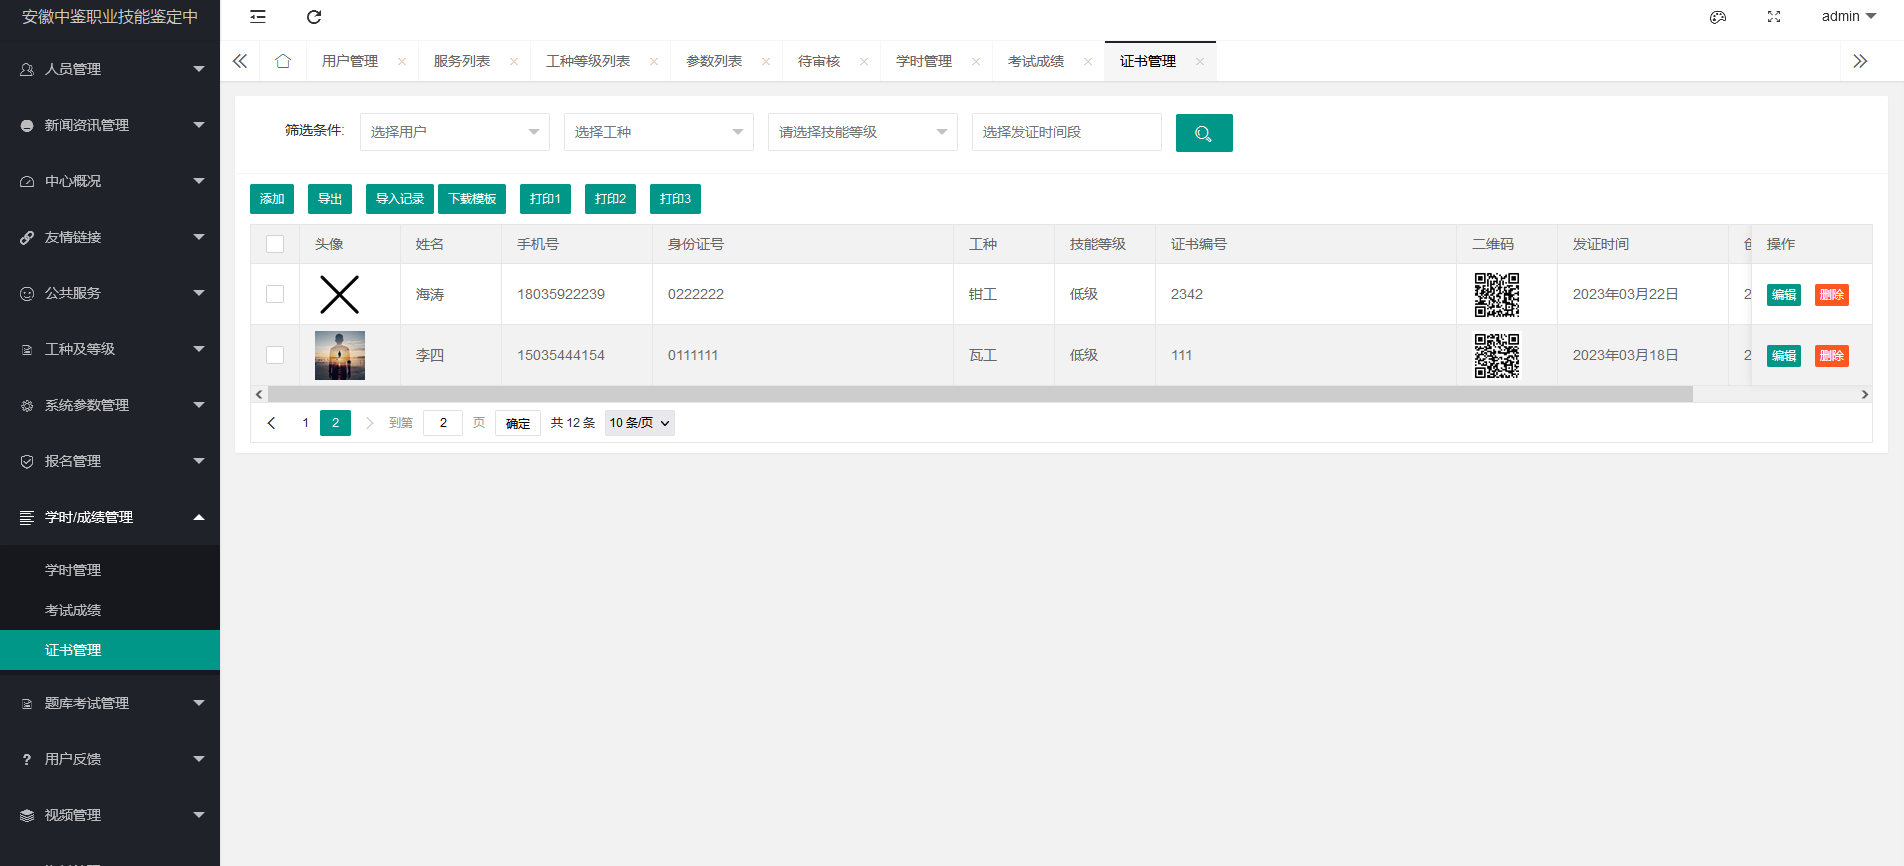The height and width of the screenshot is (866, 1904).
Task: Collapse 学时/成绩管理 sidebar menu
Action: [x=110, y=517]
